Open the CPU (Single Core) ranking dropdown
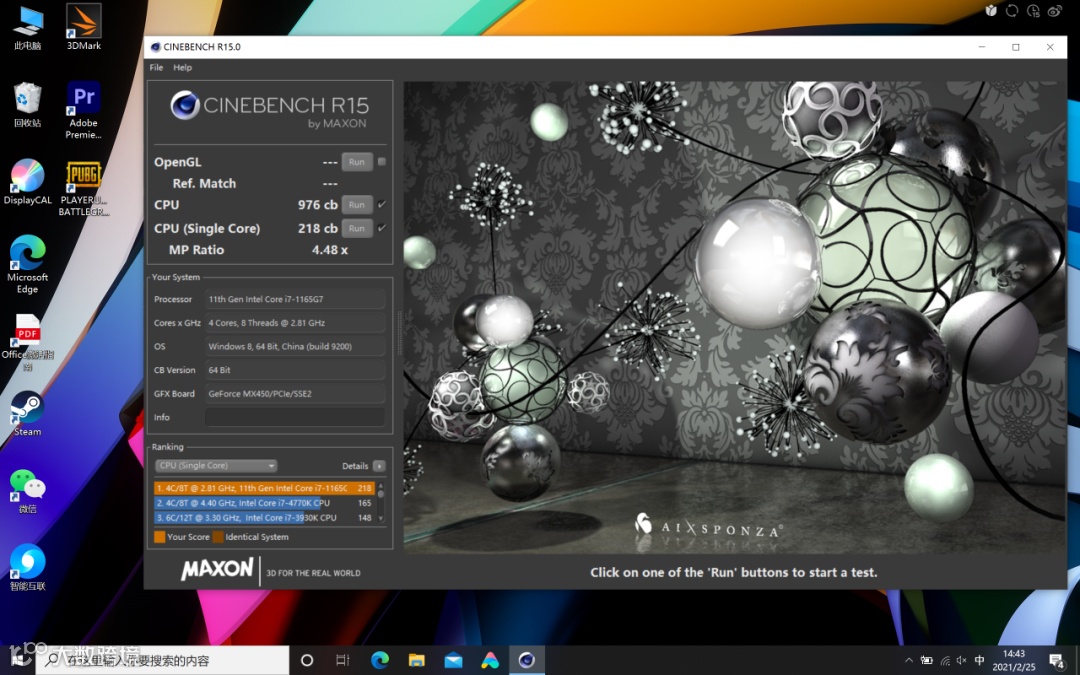Image resolution: width=1080 pixels, height=675 pixels. pos(216,466)
